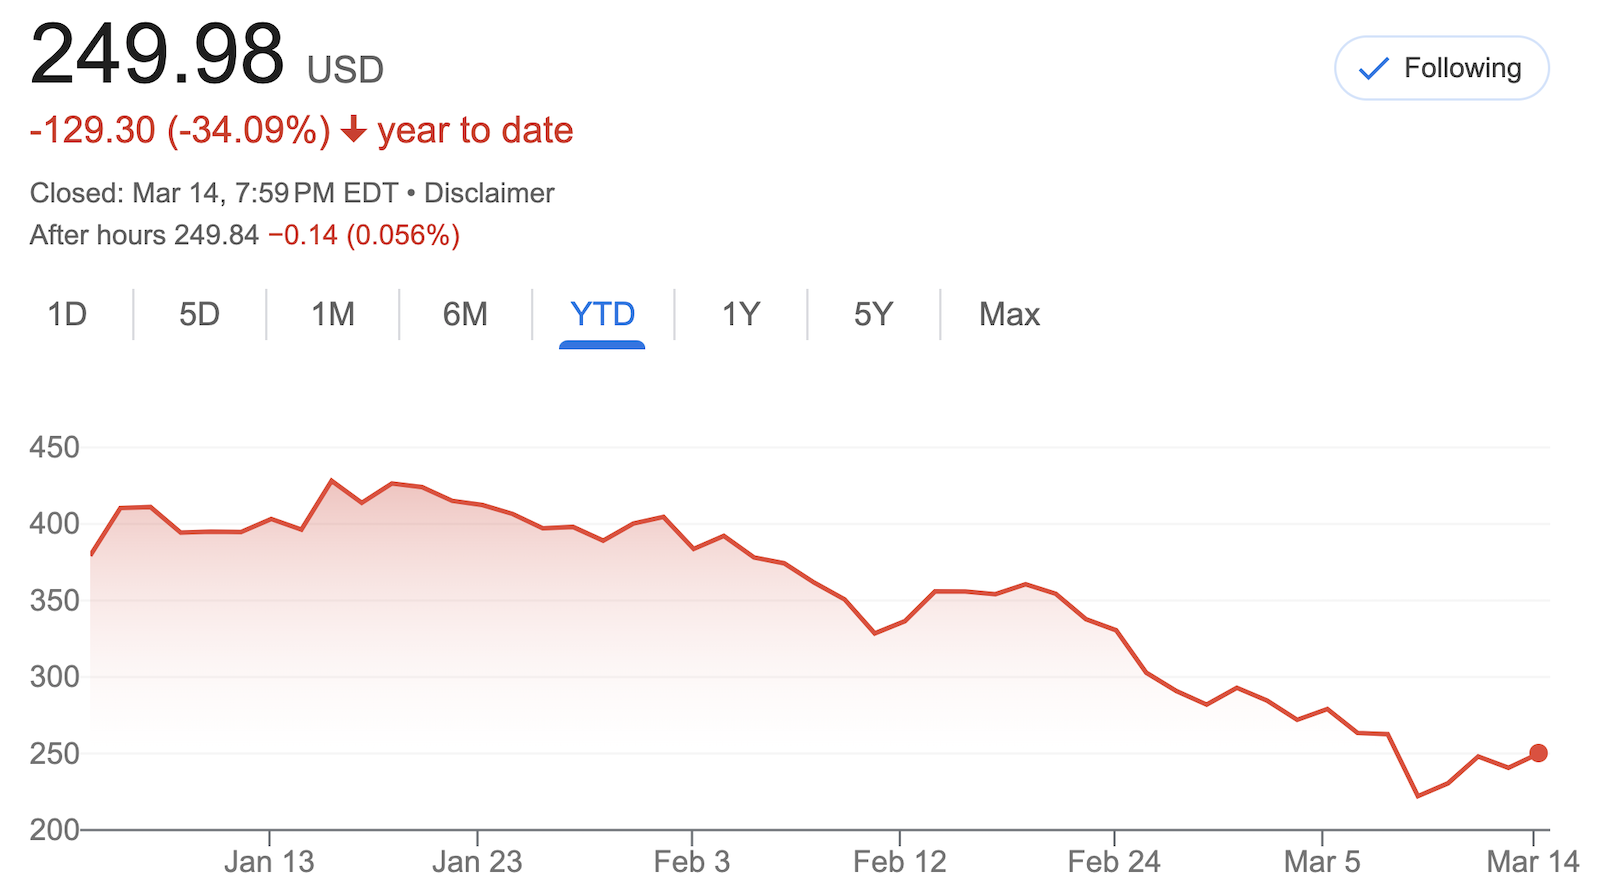Click the Feb 12 axis date label
The image size is (1600, 890).
[899, 861]
